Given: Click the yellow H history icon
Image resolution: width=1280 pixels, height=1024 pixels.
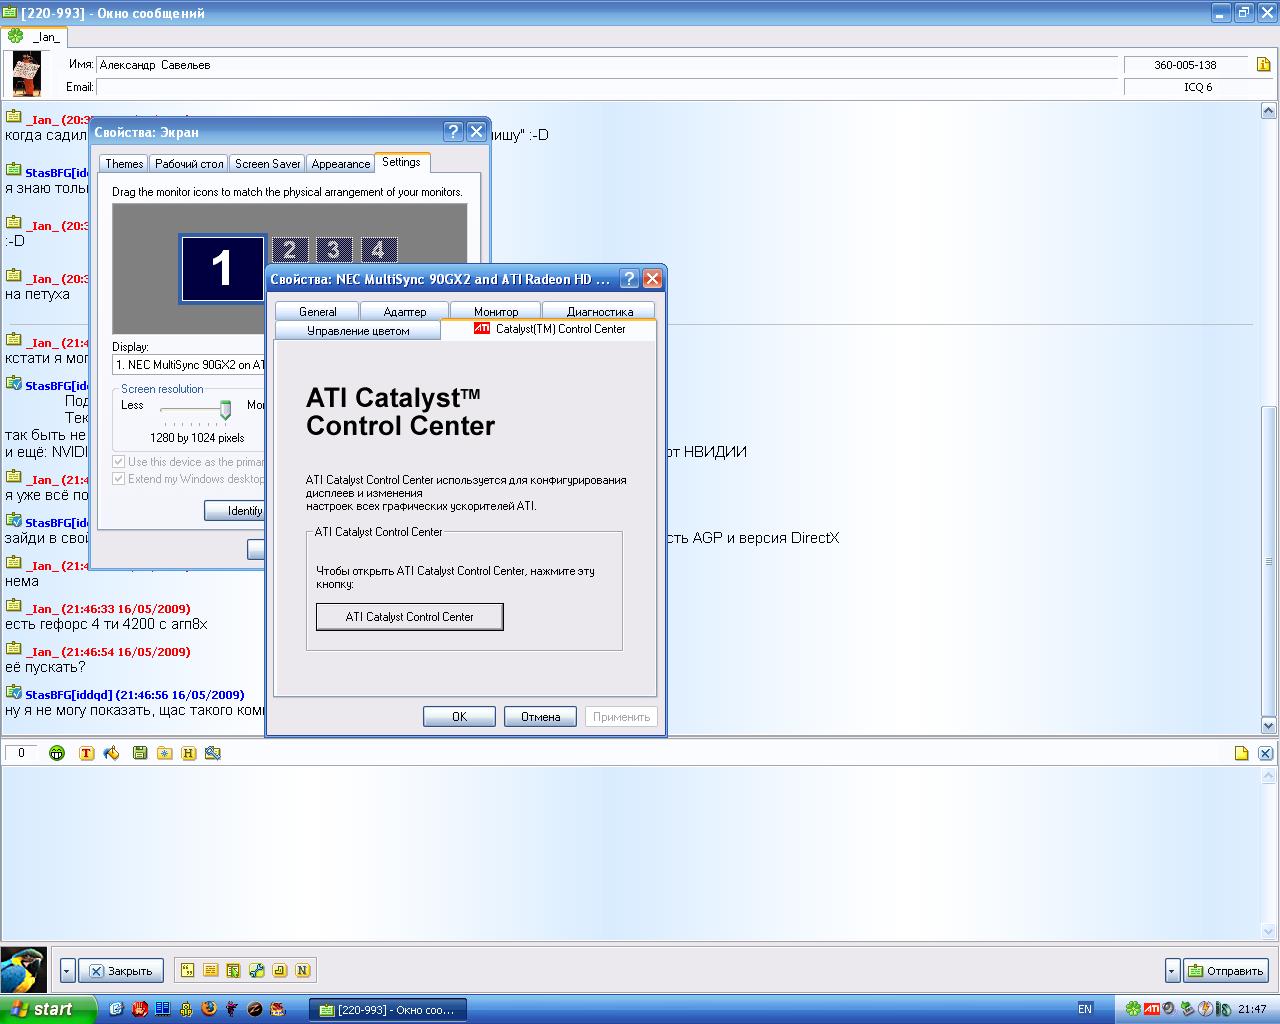Looking at the screenshot, I should click(188, 753).
